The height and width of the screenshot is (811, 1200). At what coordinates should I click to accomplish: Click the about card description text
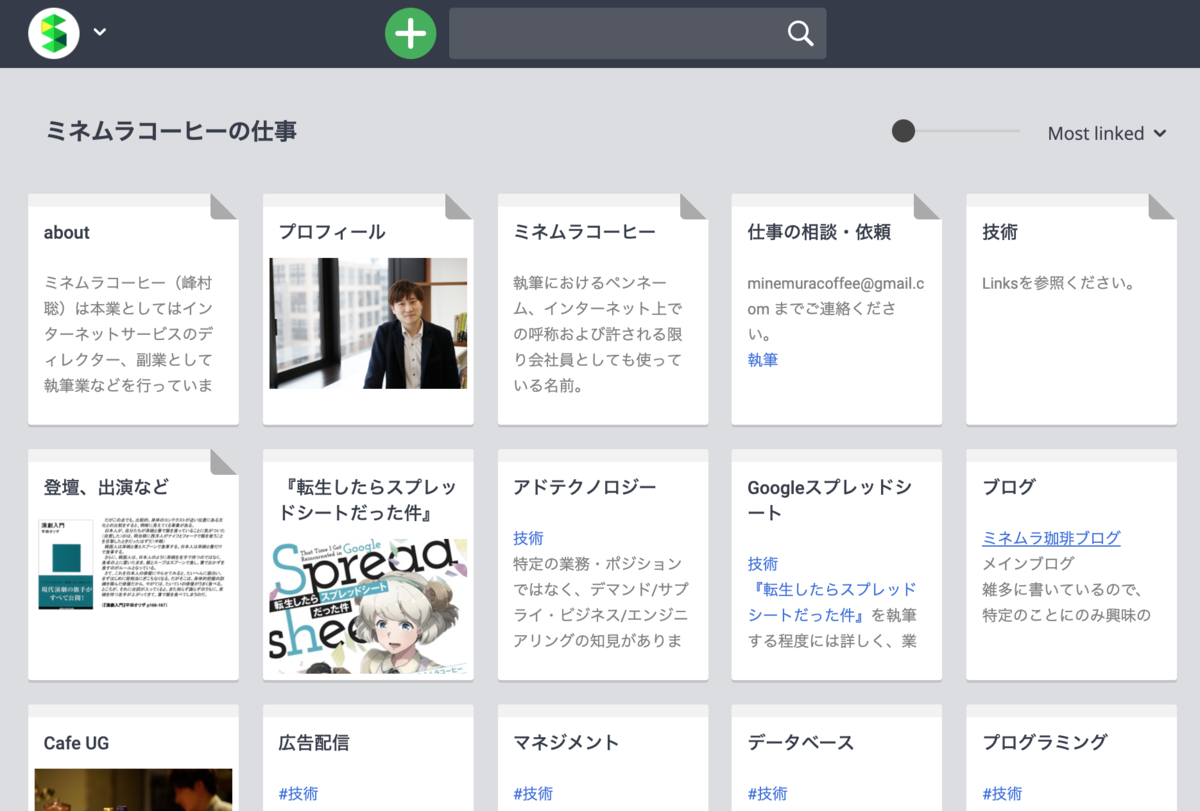[x=128, y=334]
